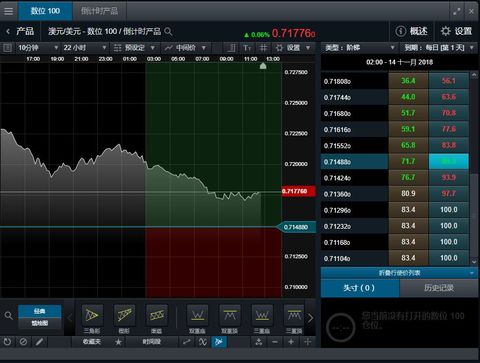Click the pattern list next arrow
Screen dimensions: 480x363
tap(310, 318)
